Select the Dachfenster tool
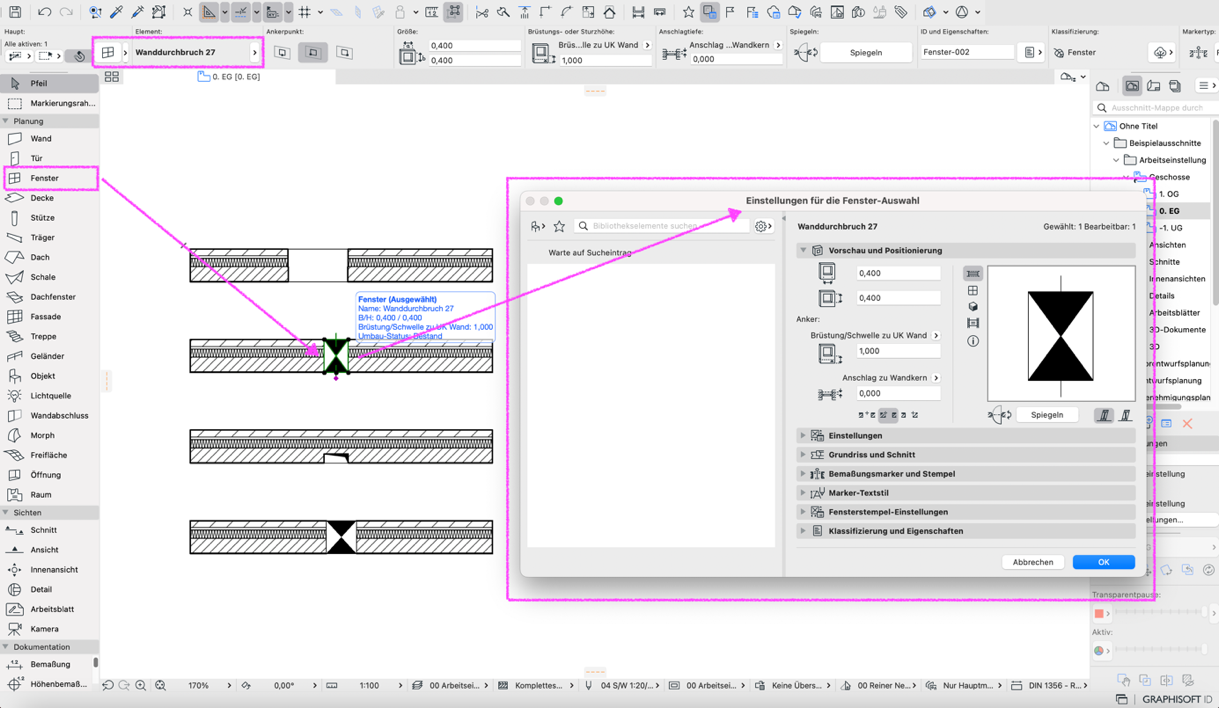This screenshot has width=1219, height=708. [49, 297]
